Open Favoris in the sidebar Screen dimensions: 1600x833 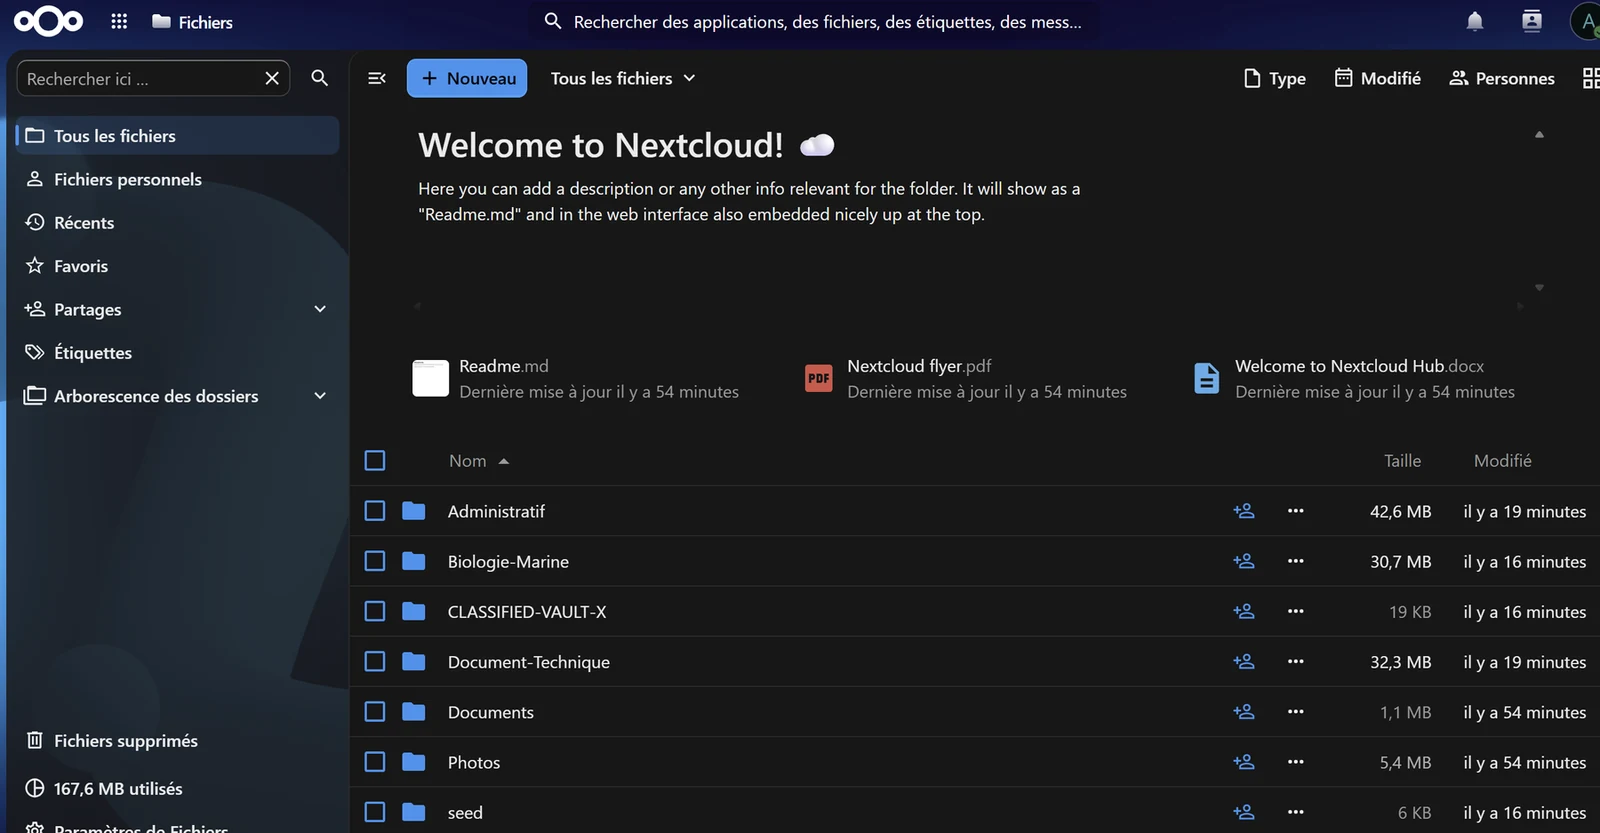point(178,266)
